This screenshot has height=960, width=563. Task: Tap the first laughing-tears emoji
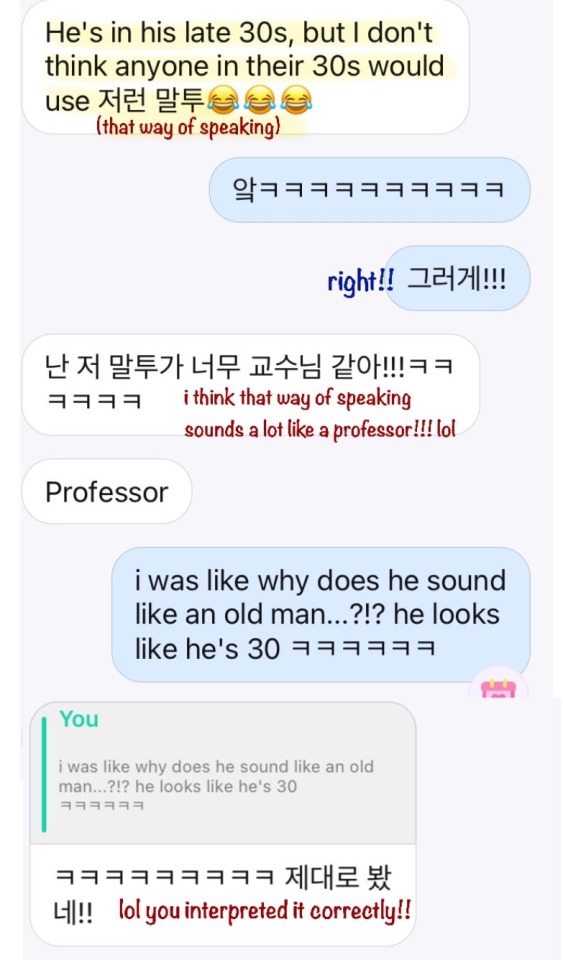pos(223,100)
